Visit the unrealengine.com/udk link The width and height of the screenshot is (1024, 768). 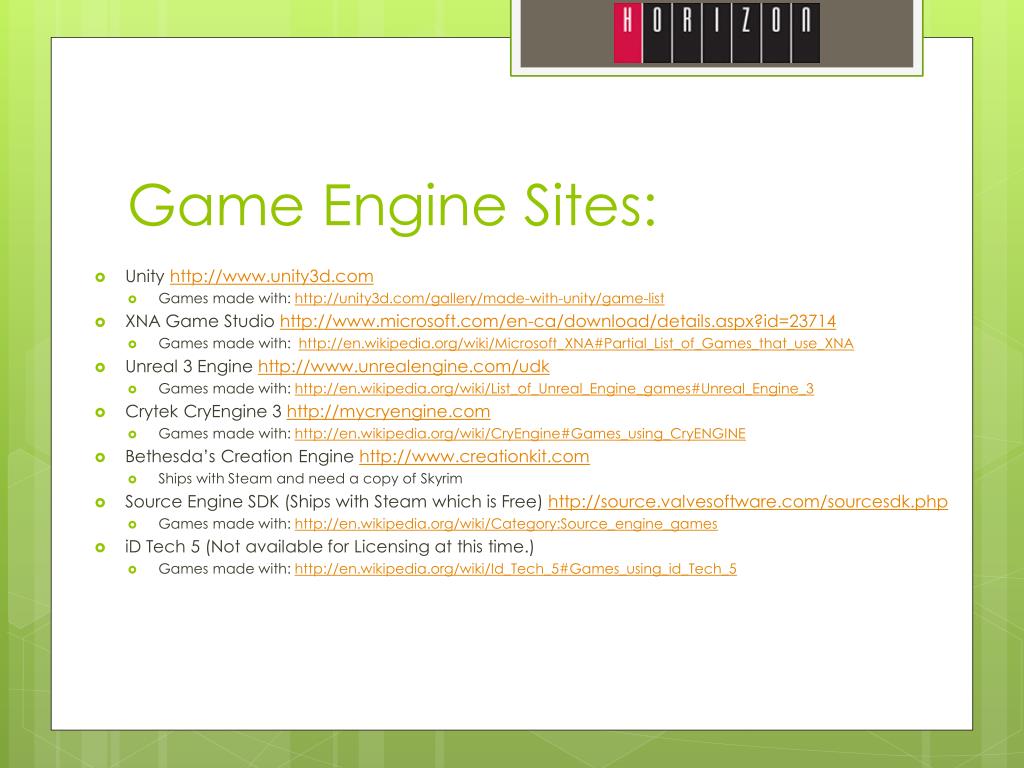(404, 366)
